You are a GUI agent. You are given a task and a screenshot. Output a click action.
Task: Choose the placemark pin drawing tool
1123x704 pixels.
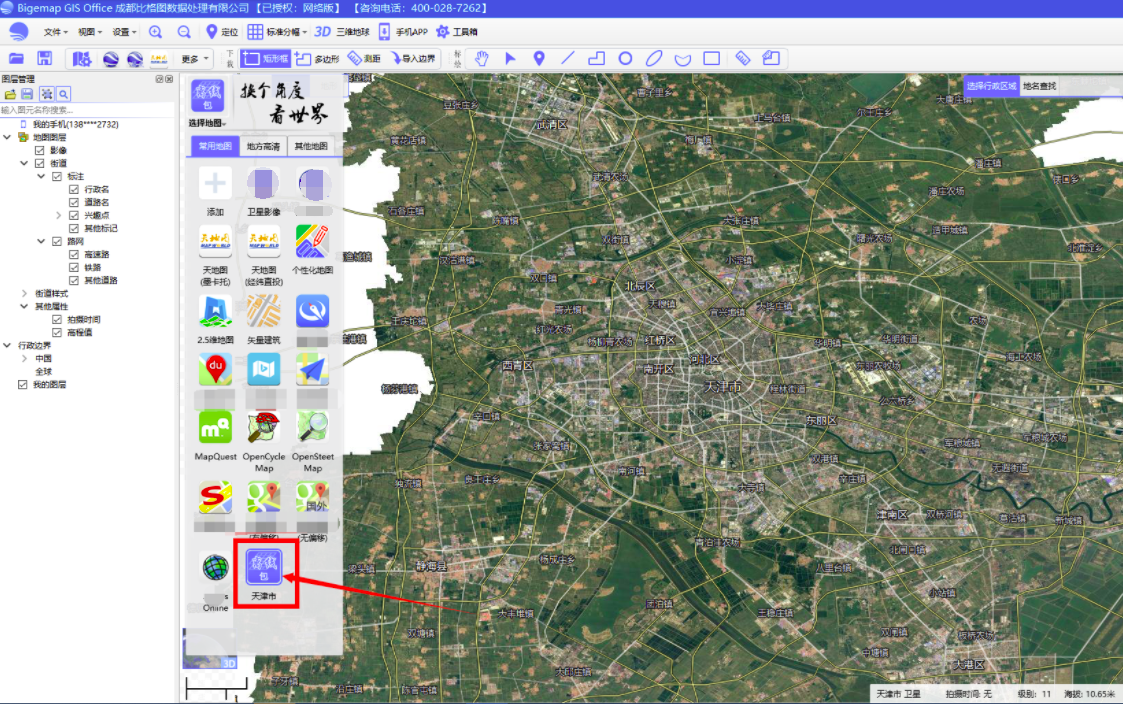539,58
